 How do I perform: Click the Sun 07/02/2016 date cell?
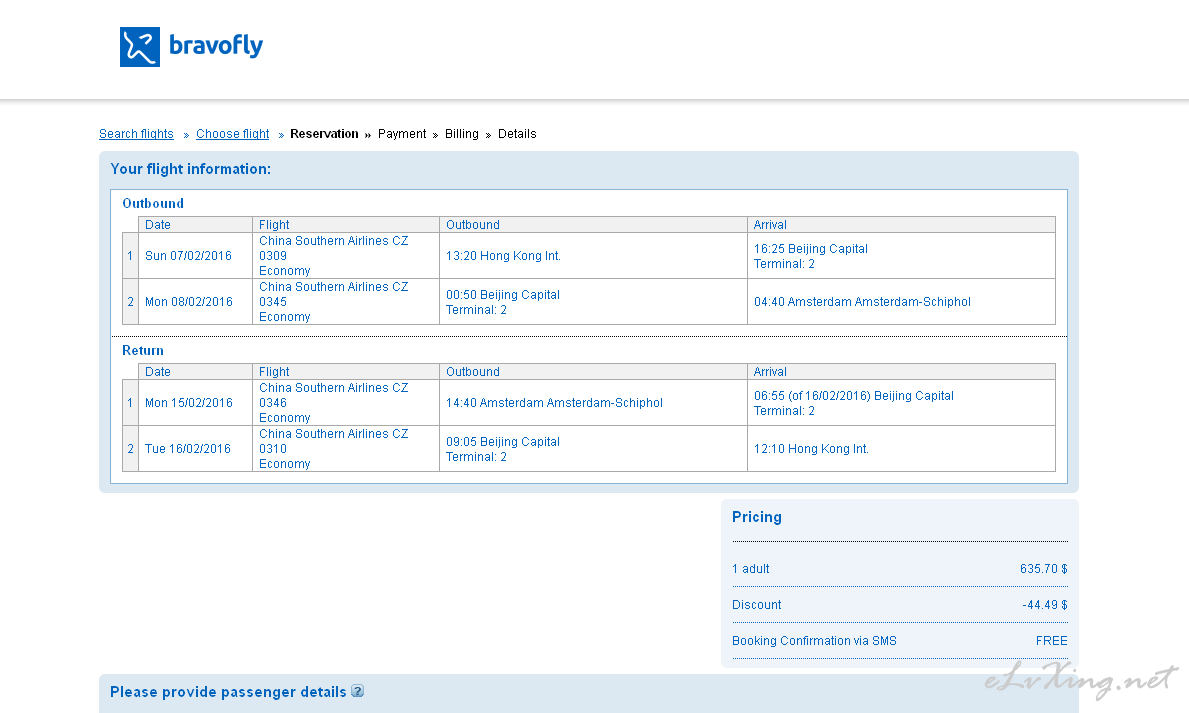coord(188,256)
